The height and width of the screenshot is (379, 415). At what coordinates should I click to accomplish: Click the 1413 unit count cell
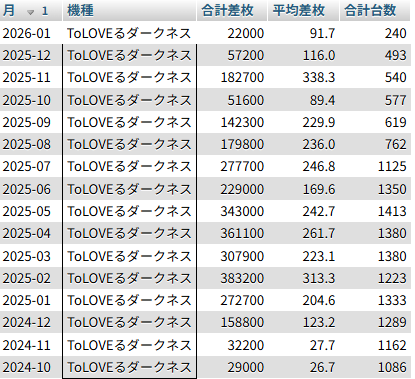(x=375, y=211)
